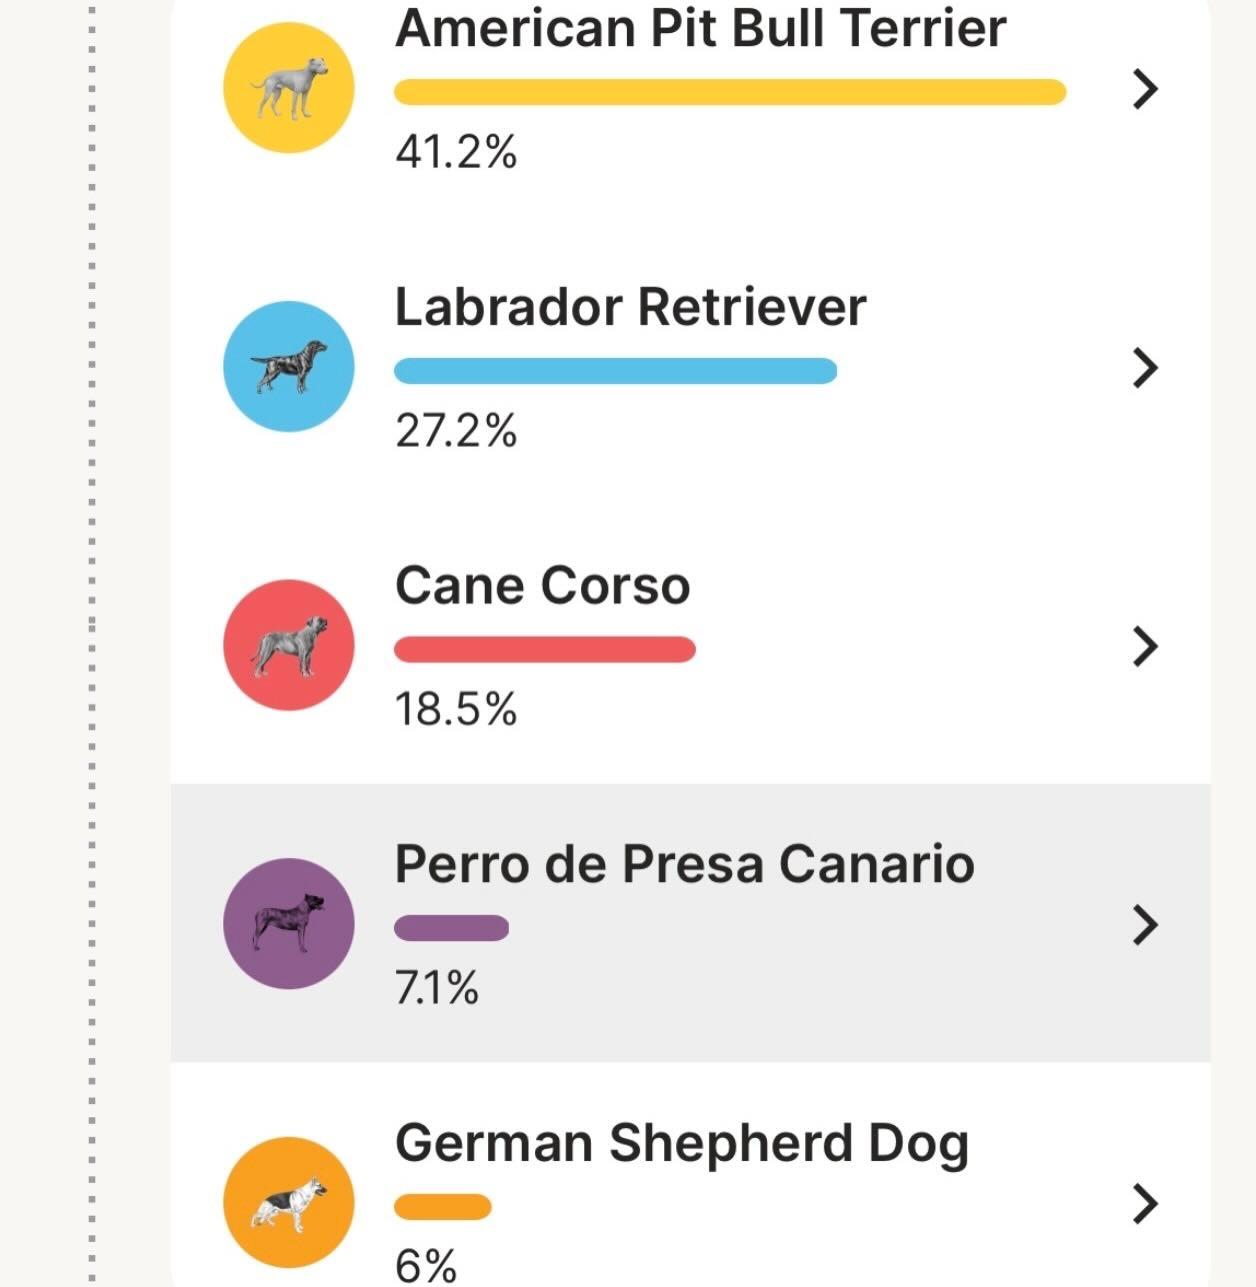Click the 27.2% Labrador percentage text
This screenshot has width=1256, height=1287.
[456, 431]
